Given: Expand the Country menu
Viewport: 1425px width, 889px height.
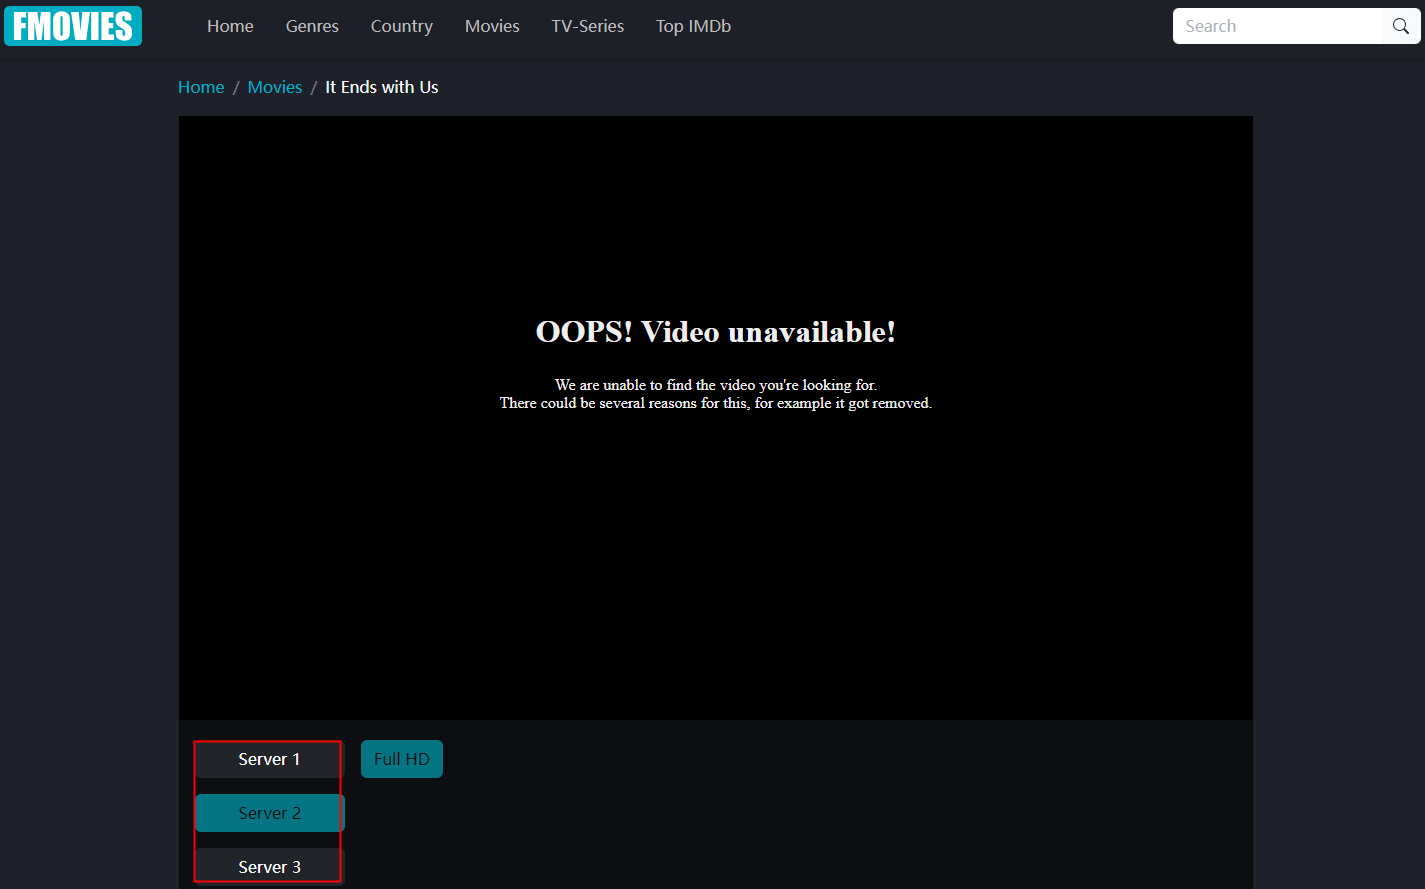Looking at the screenshot, I should 401,26.
